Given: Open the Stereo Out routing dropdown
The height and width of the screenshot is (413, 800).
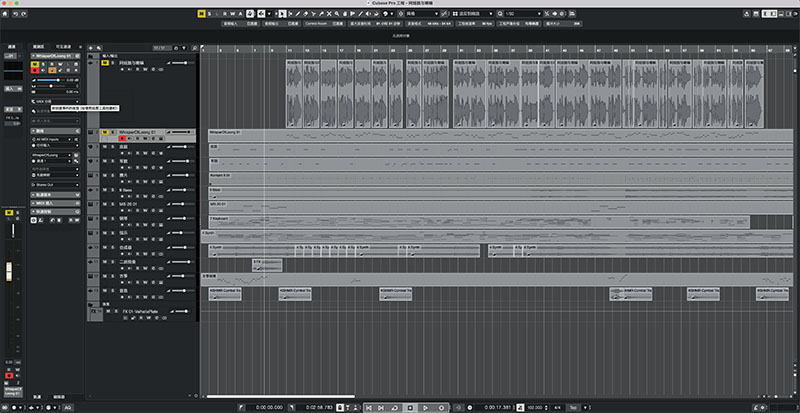Looking at the screenshot, I should 55,184.
